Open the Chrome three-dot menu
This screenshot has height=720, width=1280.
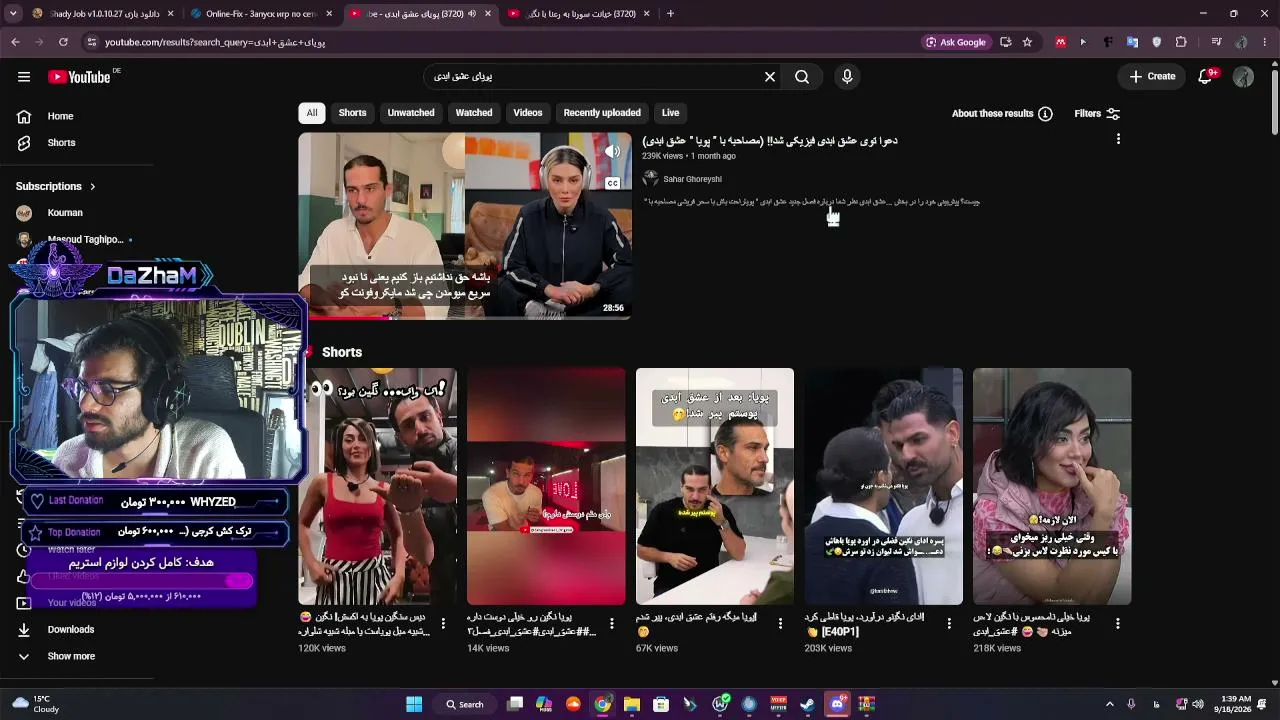click(x=1265, y=42)
